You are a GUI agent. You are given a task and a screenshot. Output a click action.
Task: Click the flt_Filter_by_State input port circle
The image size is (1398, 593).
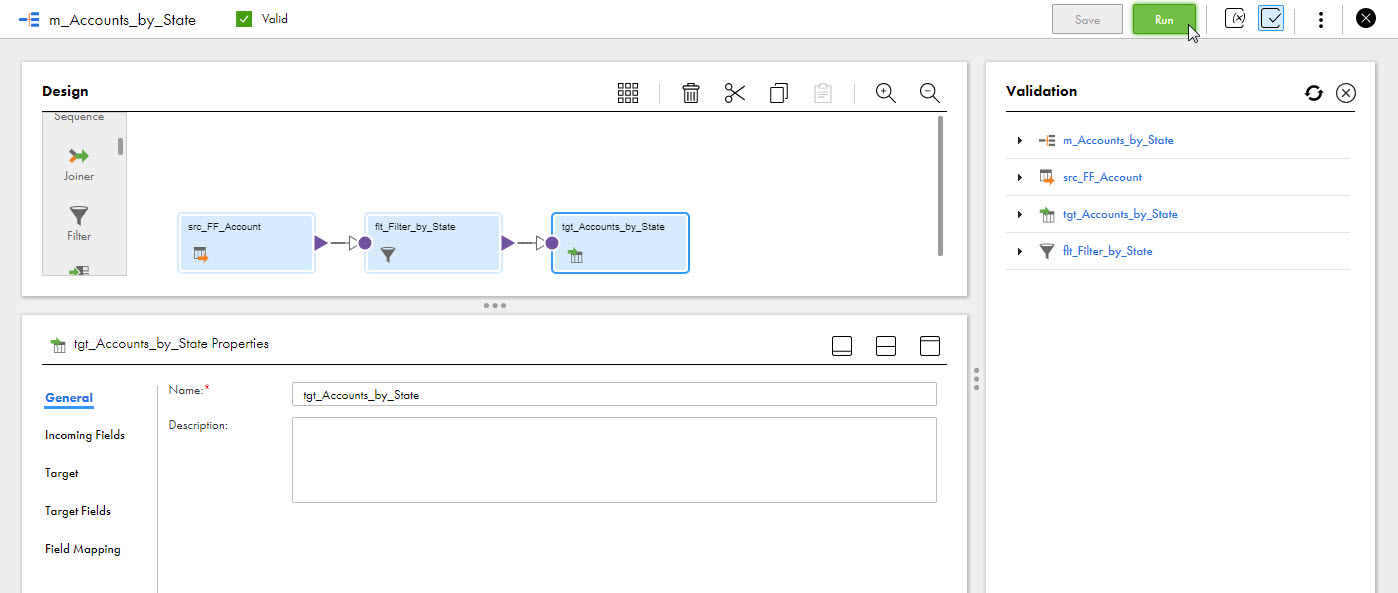coord(365,243)
